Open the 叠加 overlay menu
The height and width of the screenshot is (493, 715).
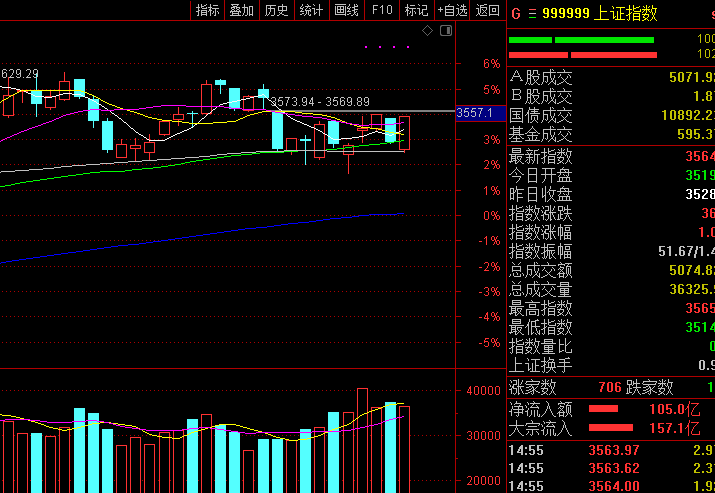click(242, 10)
